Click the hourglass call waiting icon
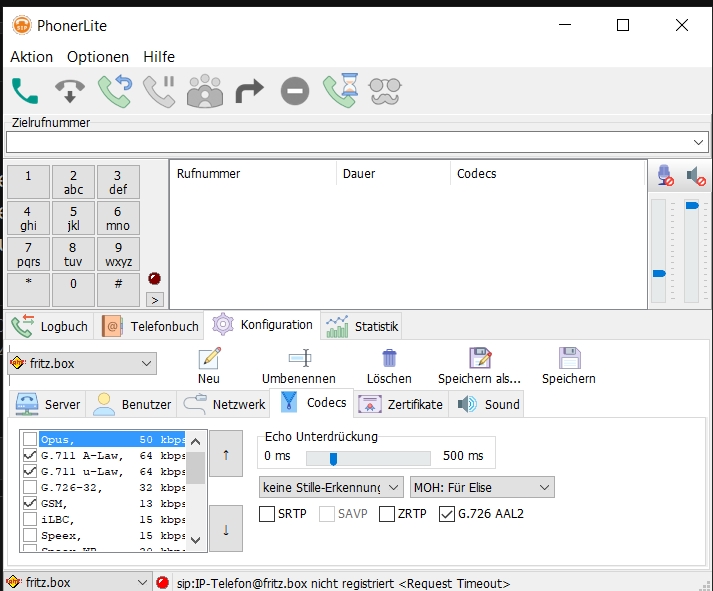The height and width of the screenshot is (591, 713). click(x=341, y=90)
